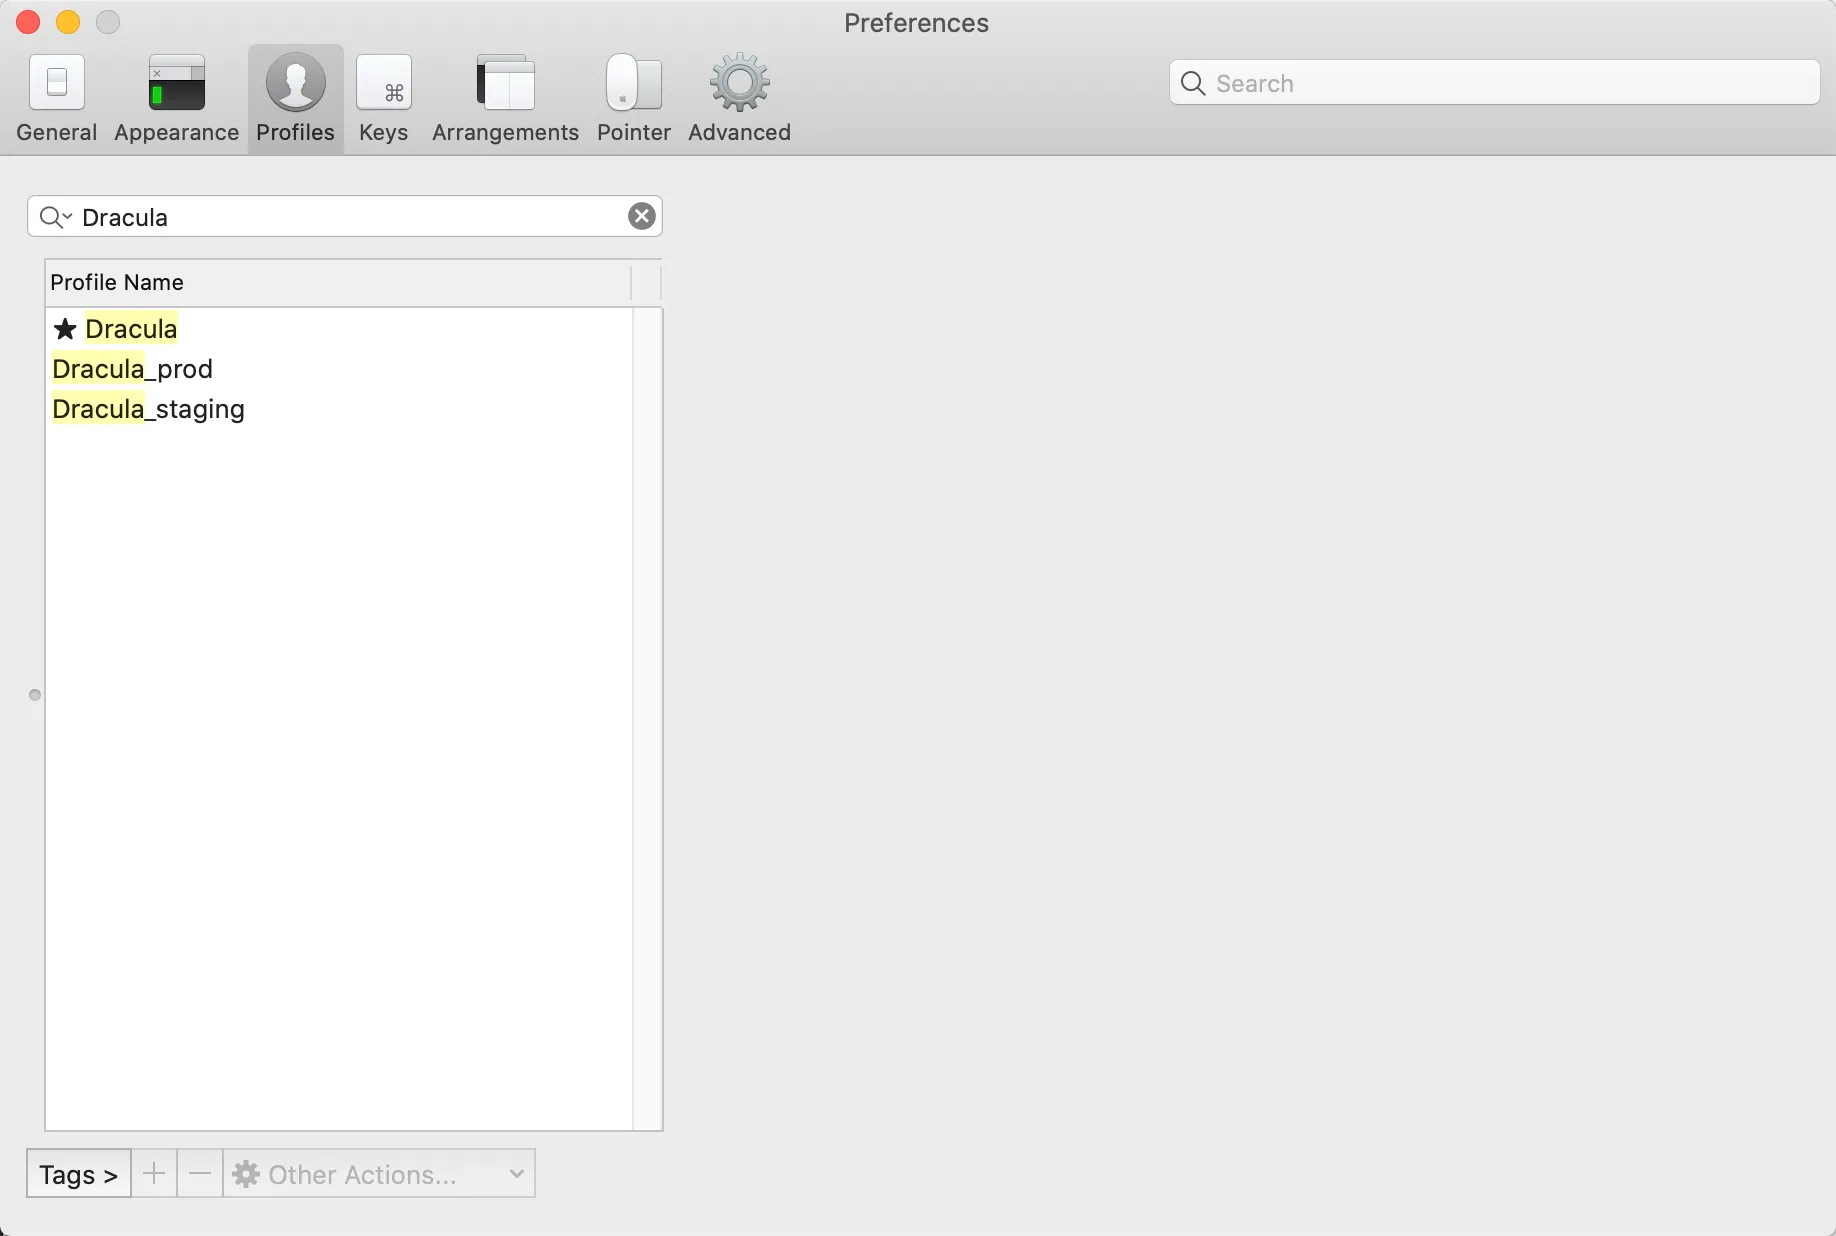Open the Other Actions dropdown
This screenshot has width=1836, height=1236.
[x=379, y=1174]
